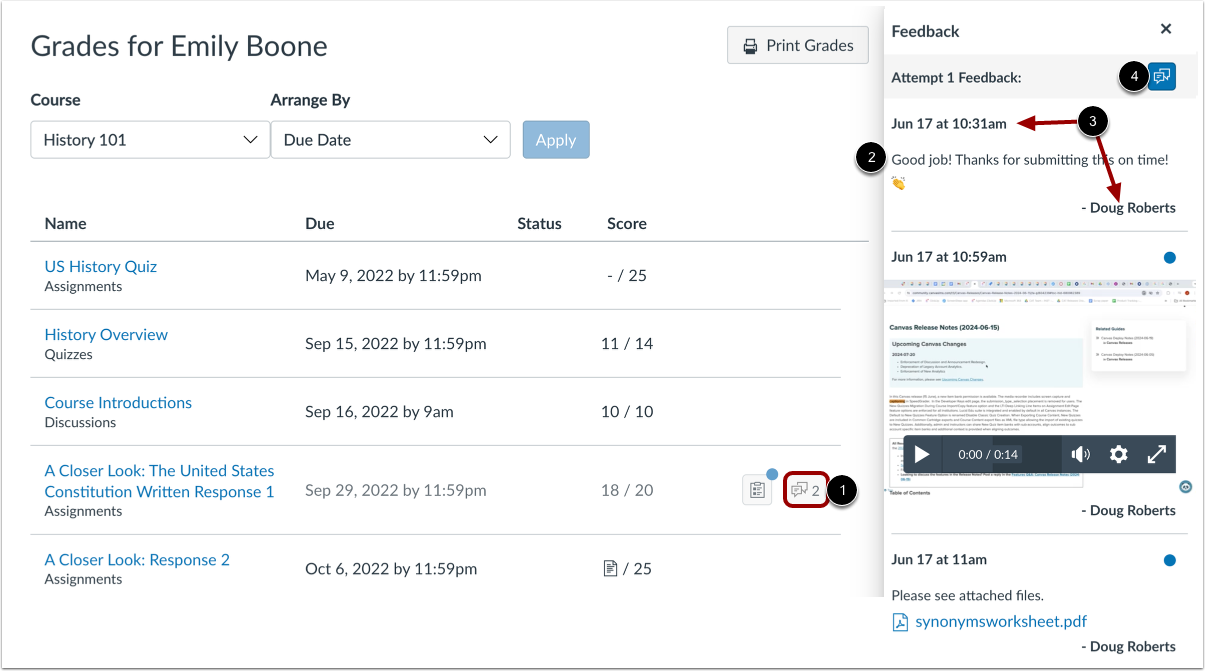Open the US History Quiz assignment

point(100,266)
